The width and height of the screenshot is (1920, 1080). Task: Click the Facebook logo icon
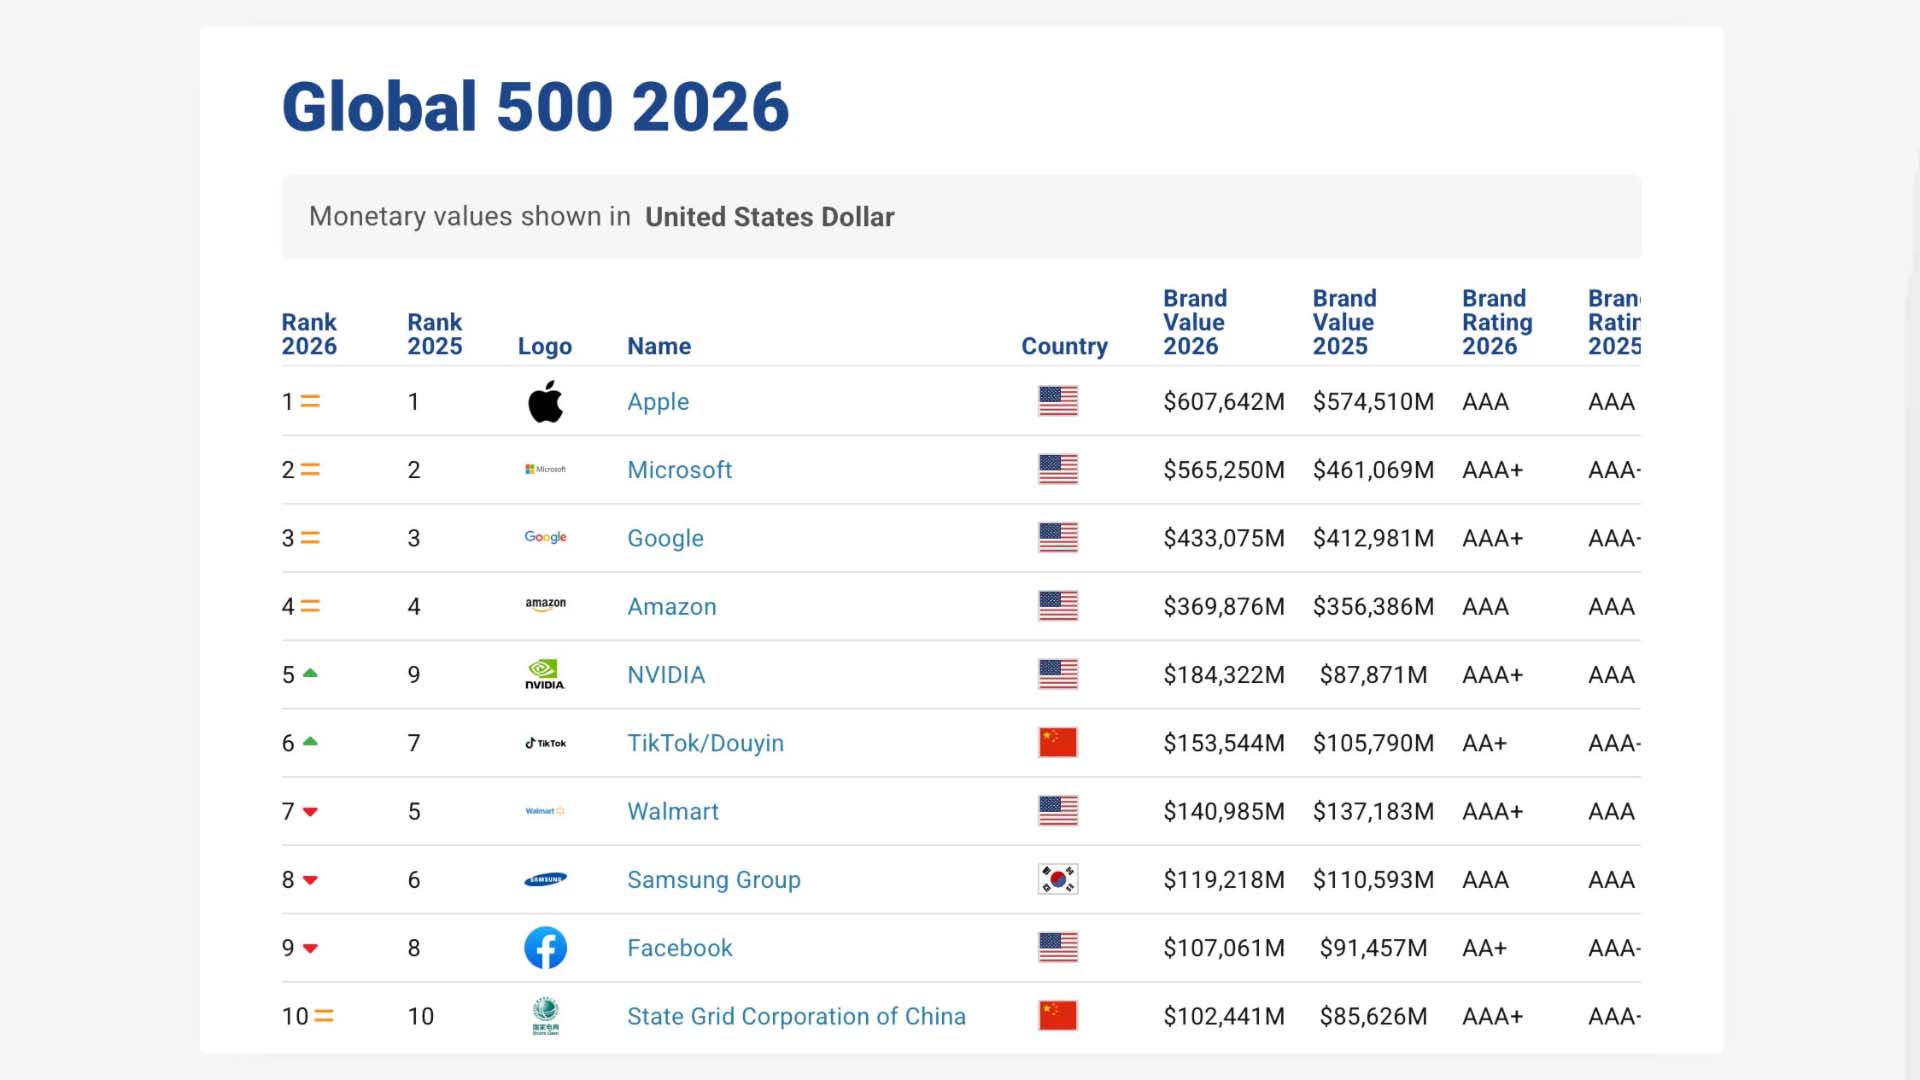(545, 947)
